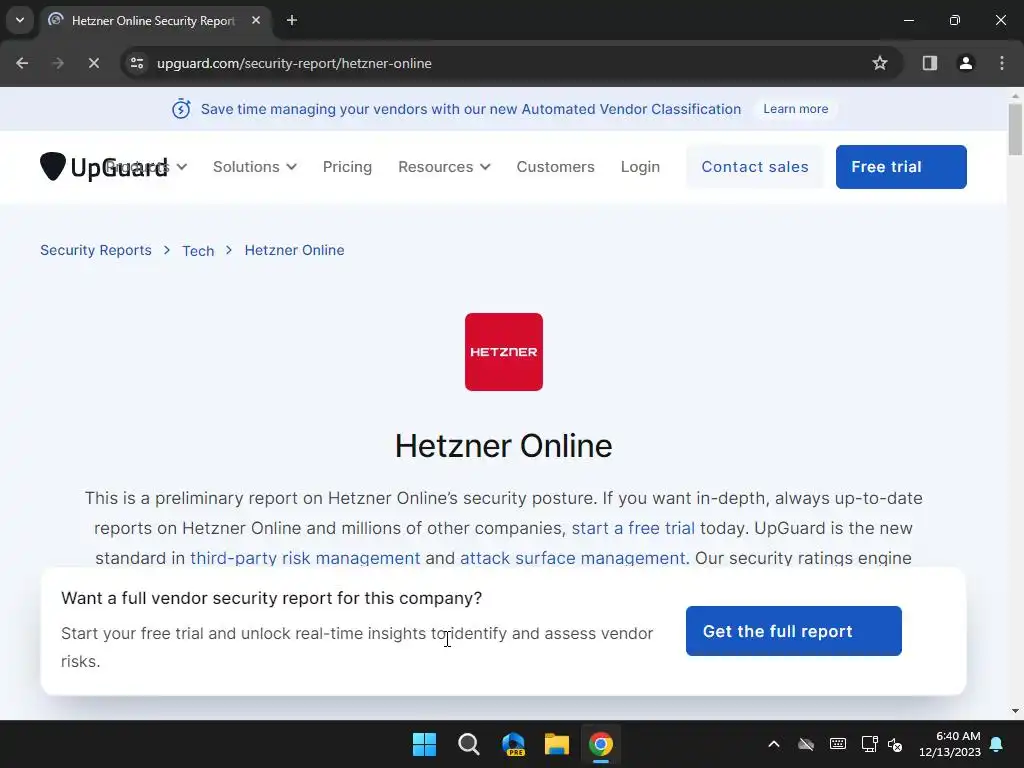The image size is (1024, 768).
Task: Bookmark this page with star icon
Action: coord(880,63)
